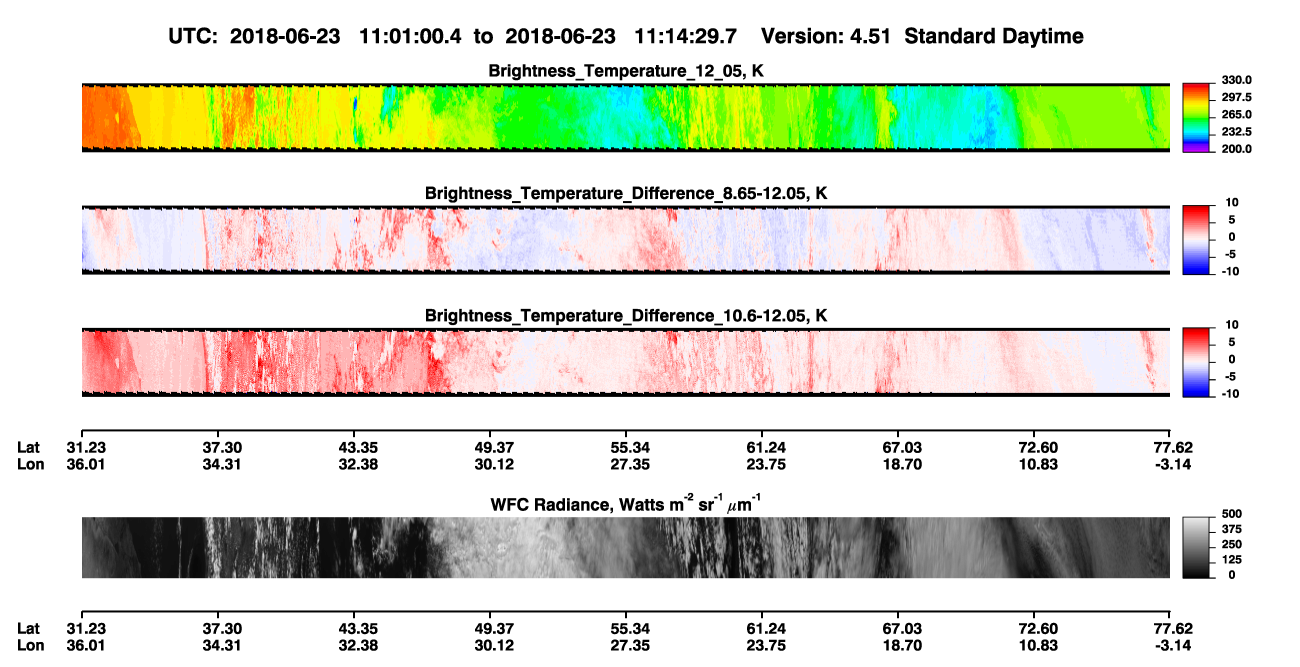The width and height of the screenshot is (1300, 667).
Task: Click the 200.0 colorbar tick label
Action: [1236, 149]
